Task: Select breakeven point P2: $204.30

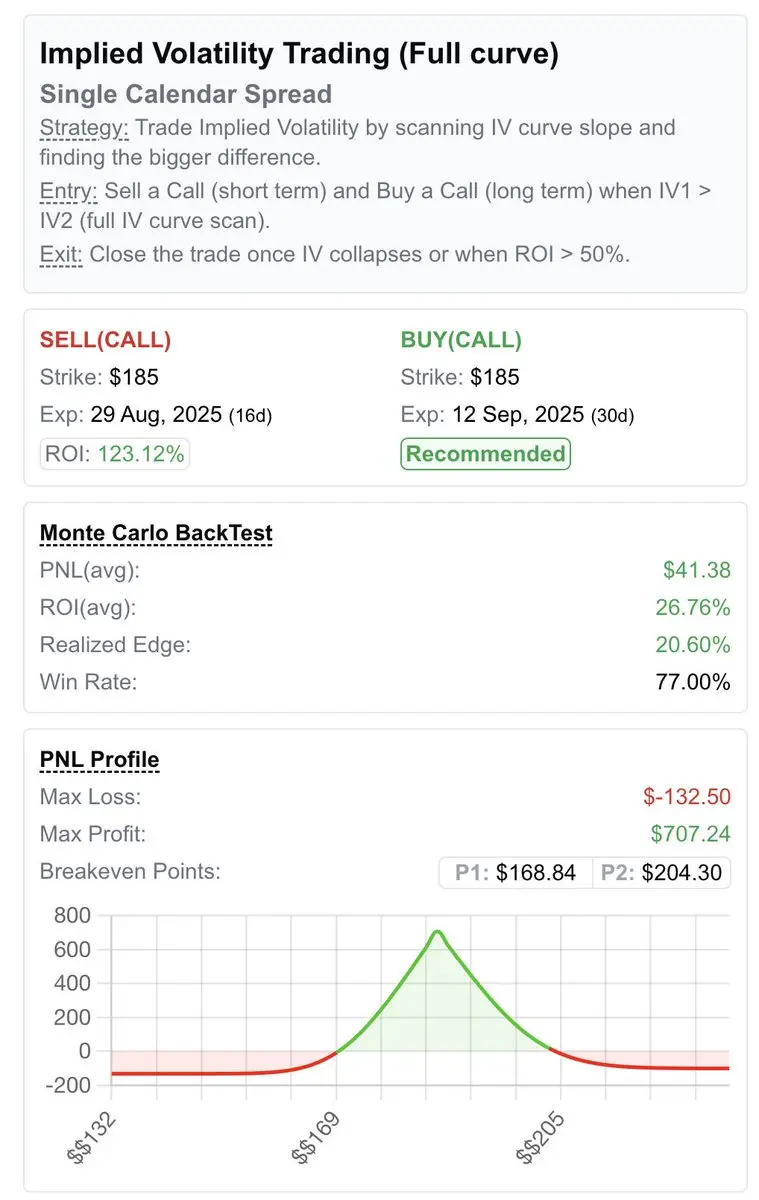Action: pos(661,872)
